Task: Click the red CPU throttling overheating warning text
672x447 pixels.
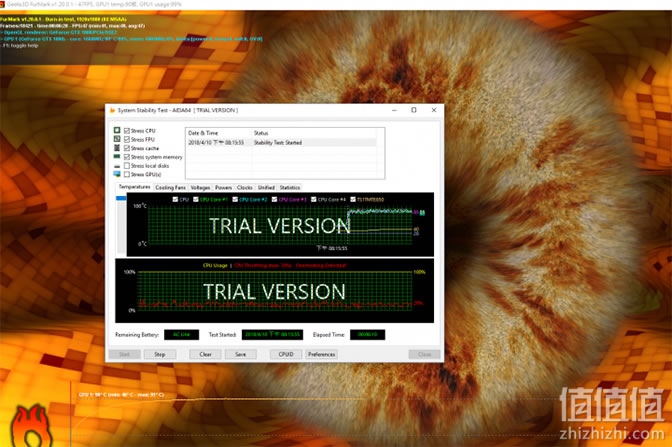Action: pyautogui.click(x=291, y=265)
